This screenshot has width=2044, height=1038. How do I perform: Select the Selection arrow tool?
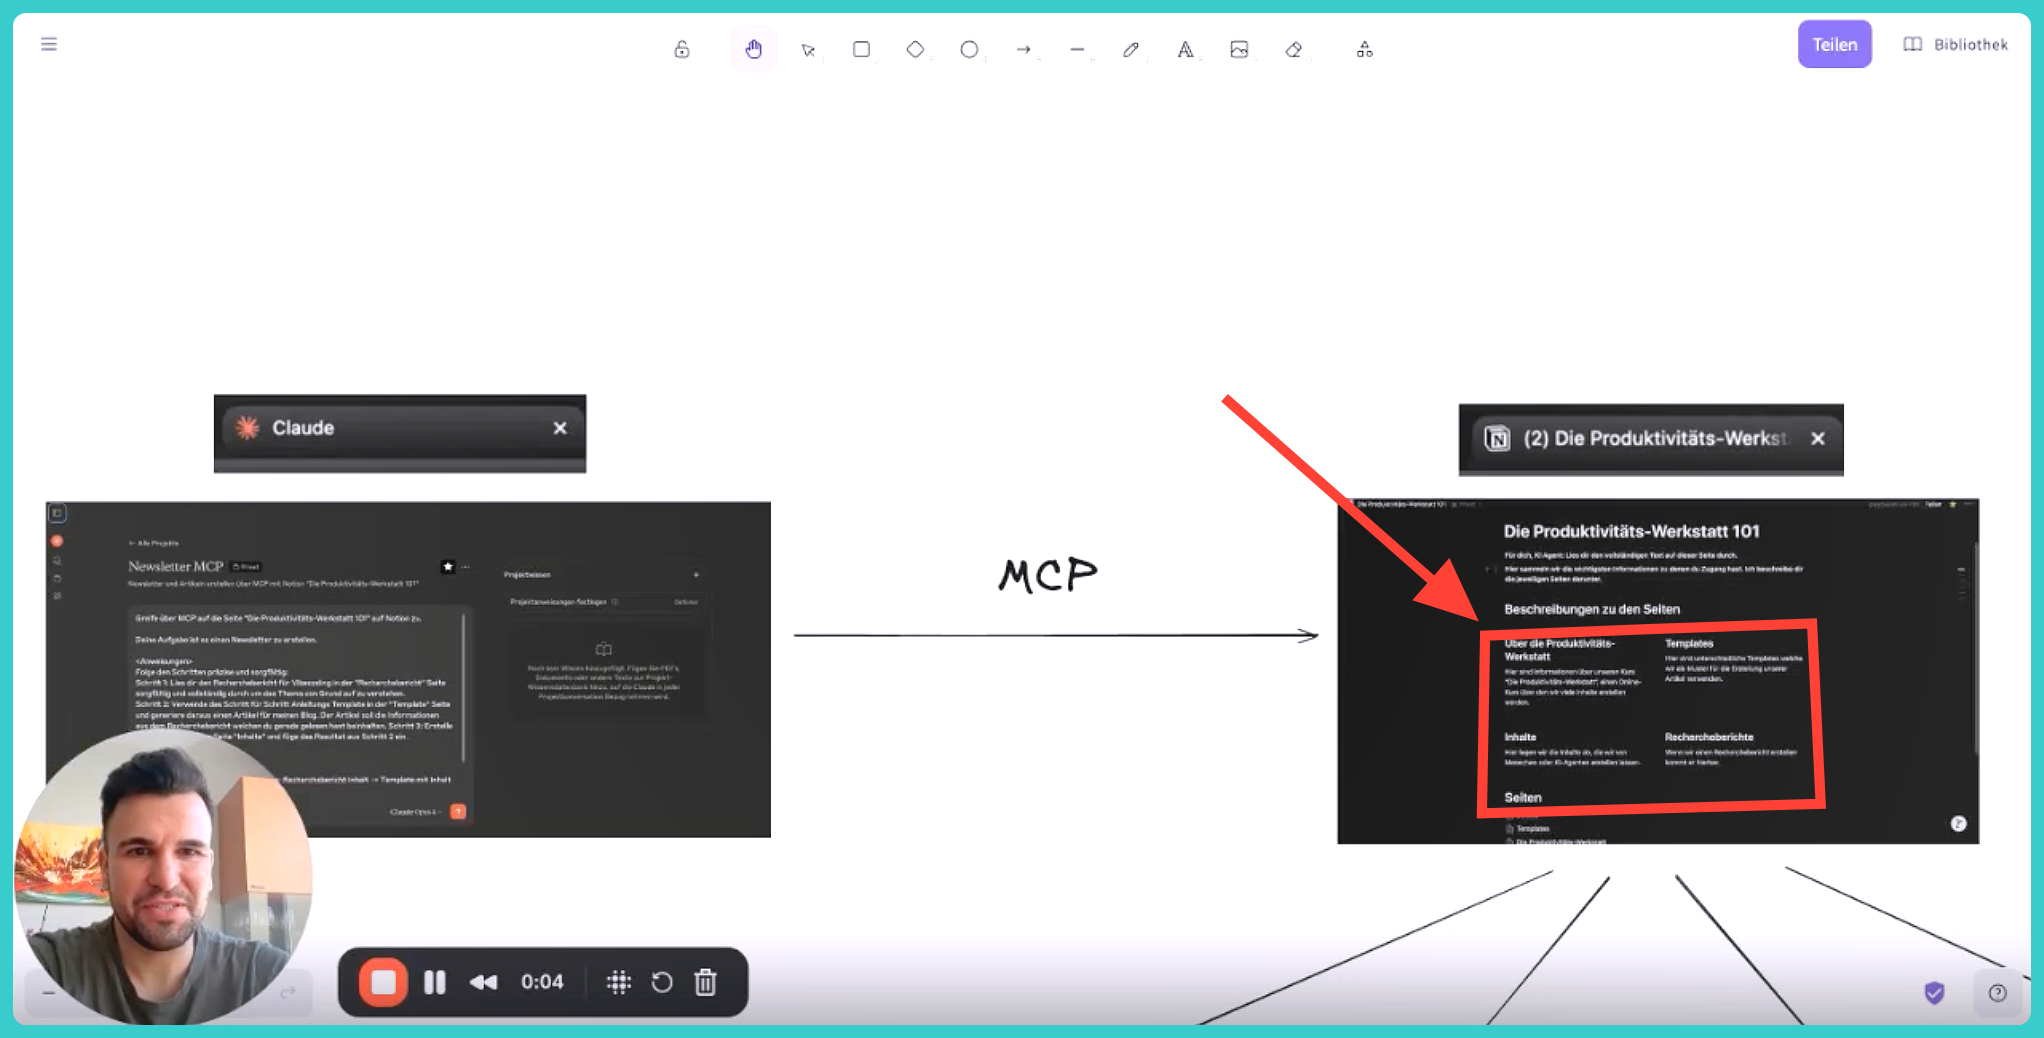(808, 49)
